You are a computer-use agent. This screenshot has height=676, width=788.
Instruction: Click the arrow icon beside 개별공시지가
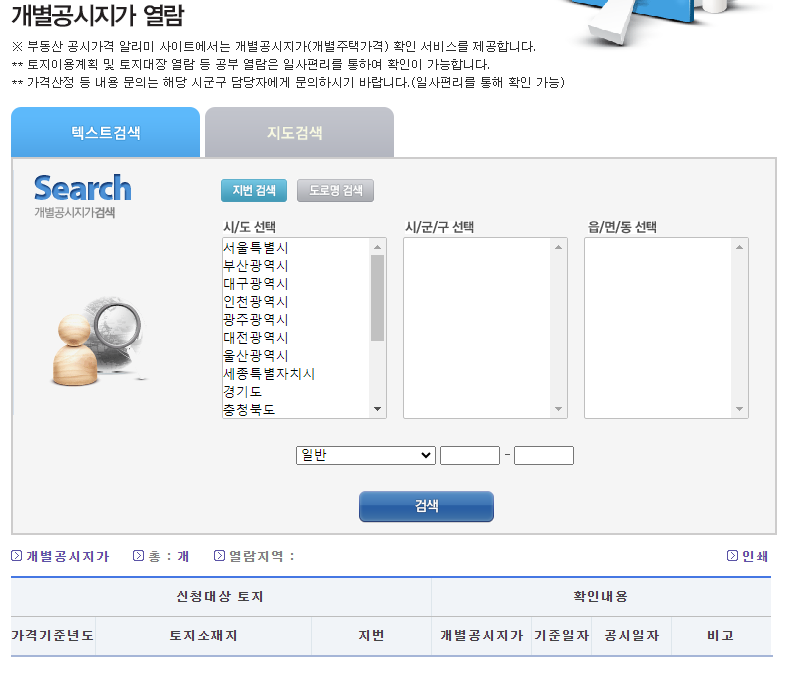point(17,555)
